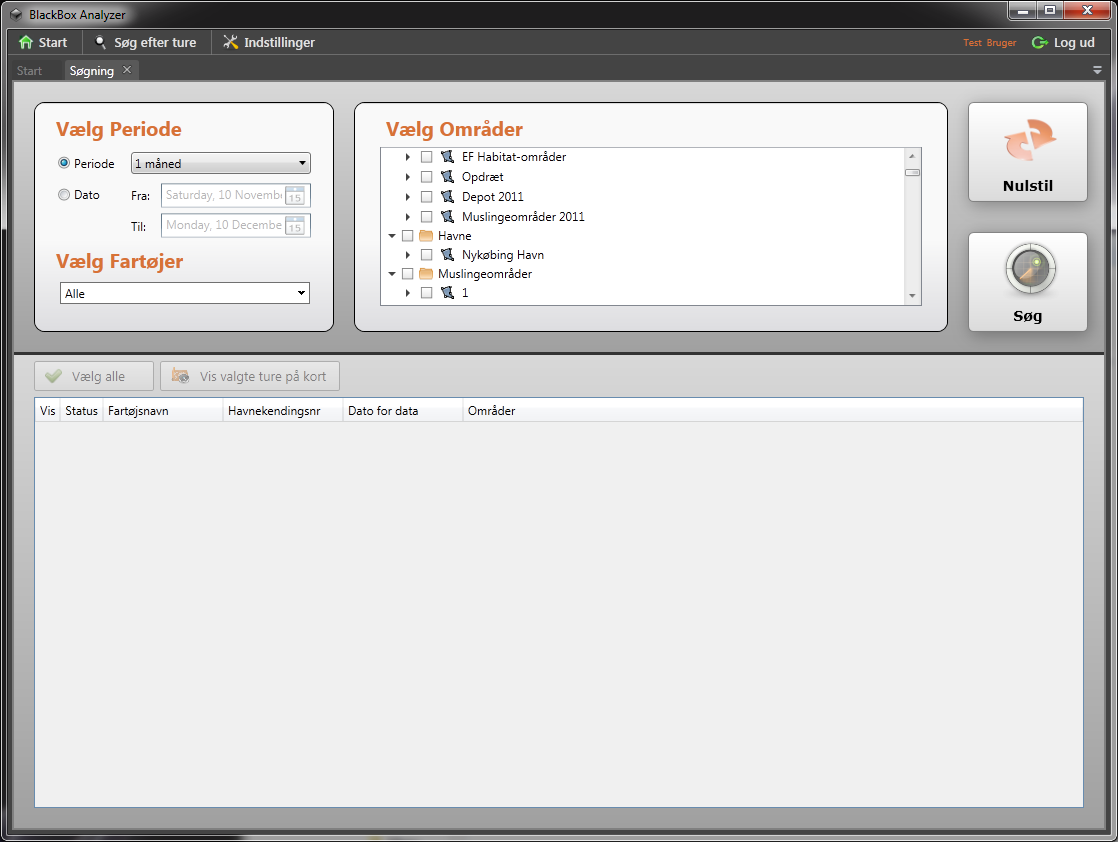Click the radar Søg icon
Image resolution: width=1118 pixels, height=842 pixels.
tap(1030, 269)
